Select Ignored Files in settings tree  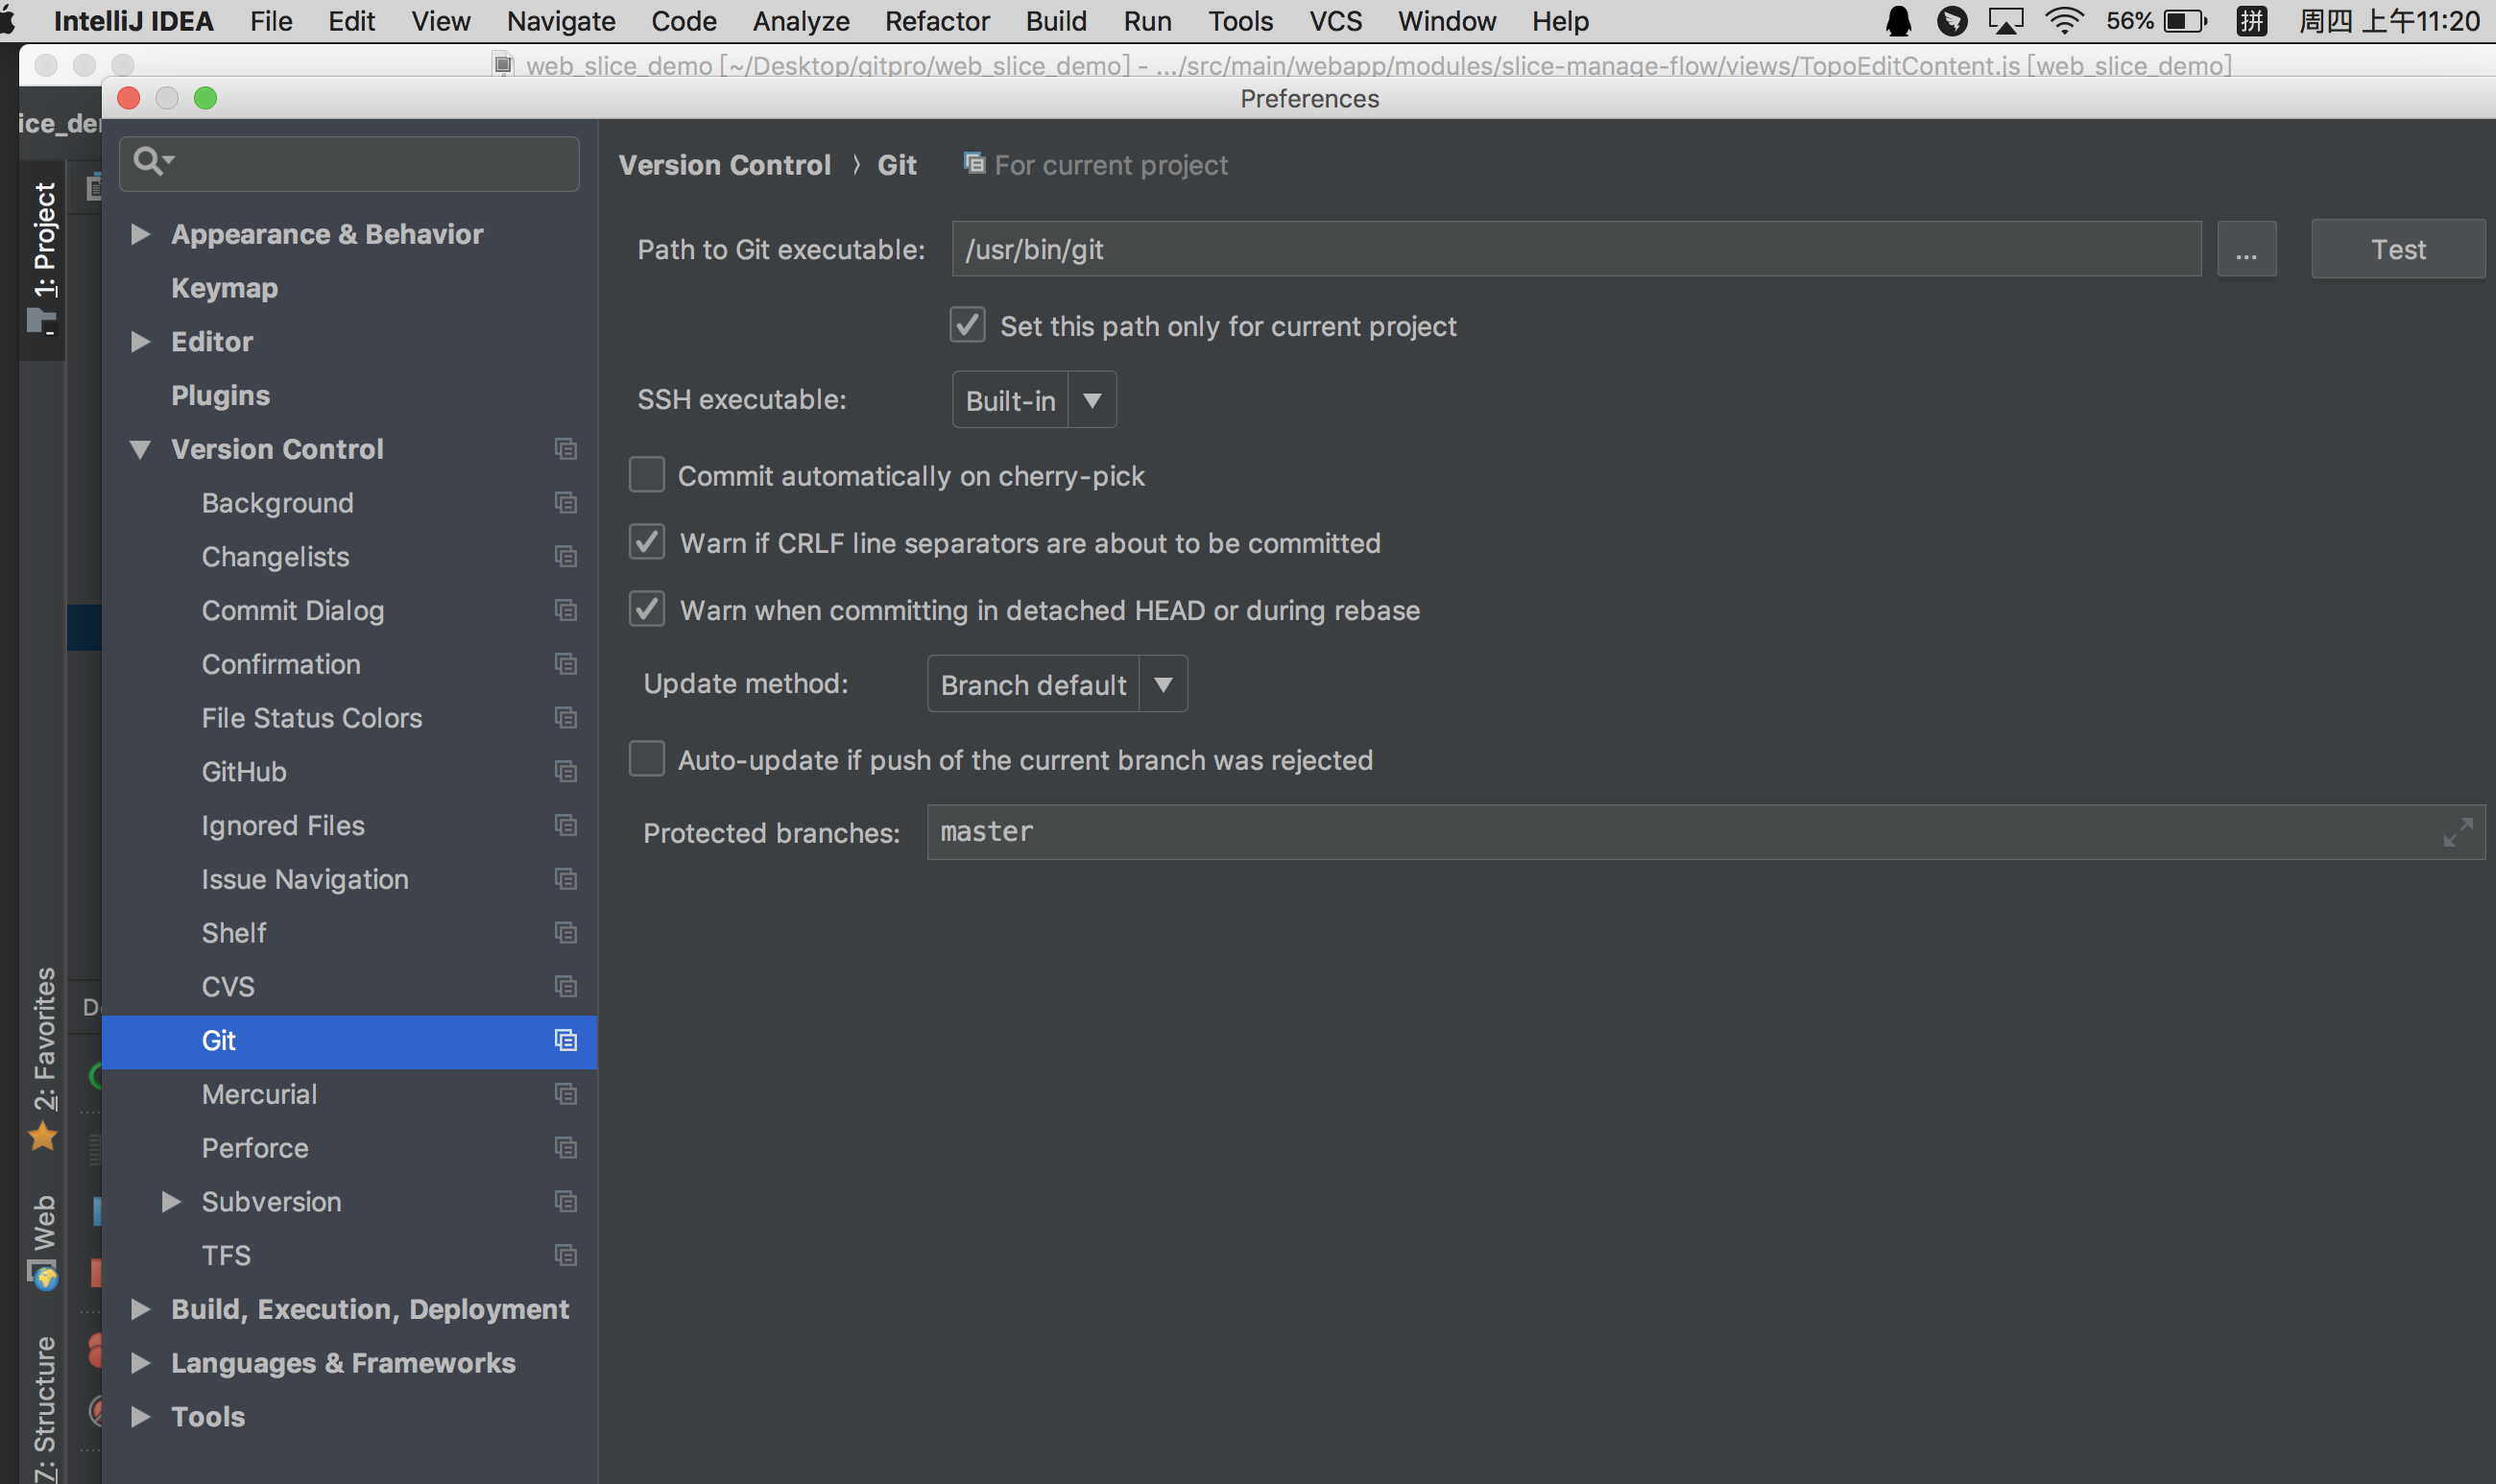(x=283, y=825)
